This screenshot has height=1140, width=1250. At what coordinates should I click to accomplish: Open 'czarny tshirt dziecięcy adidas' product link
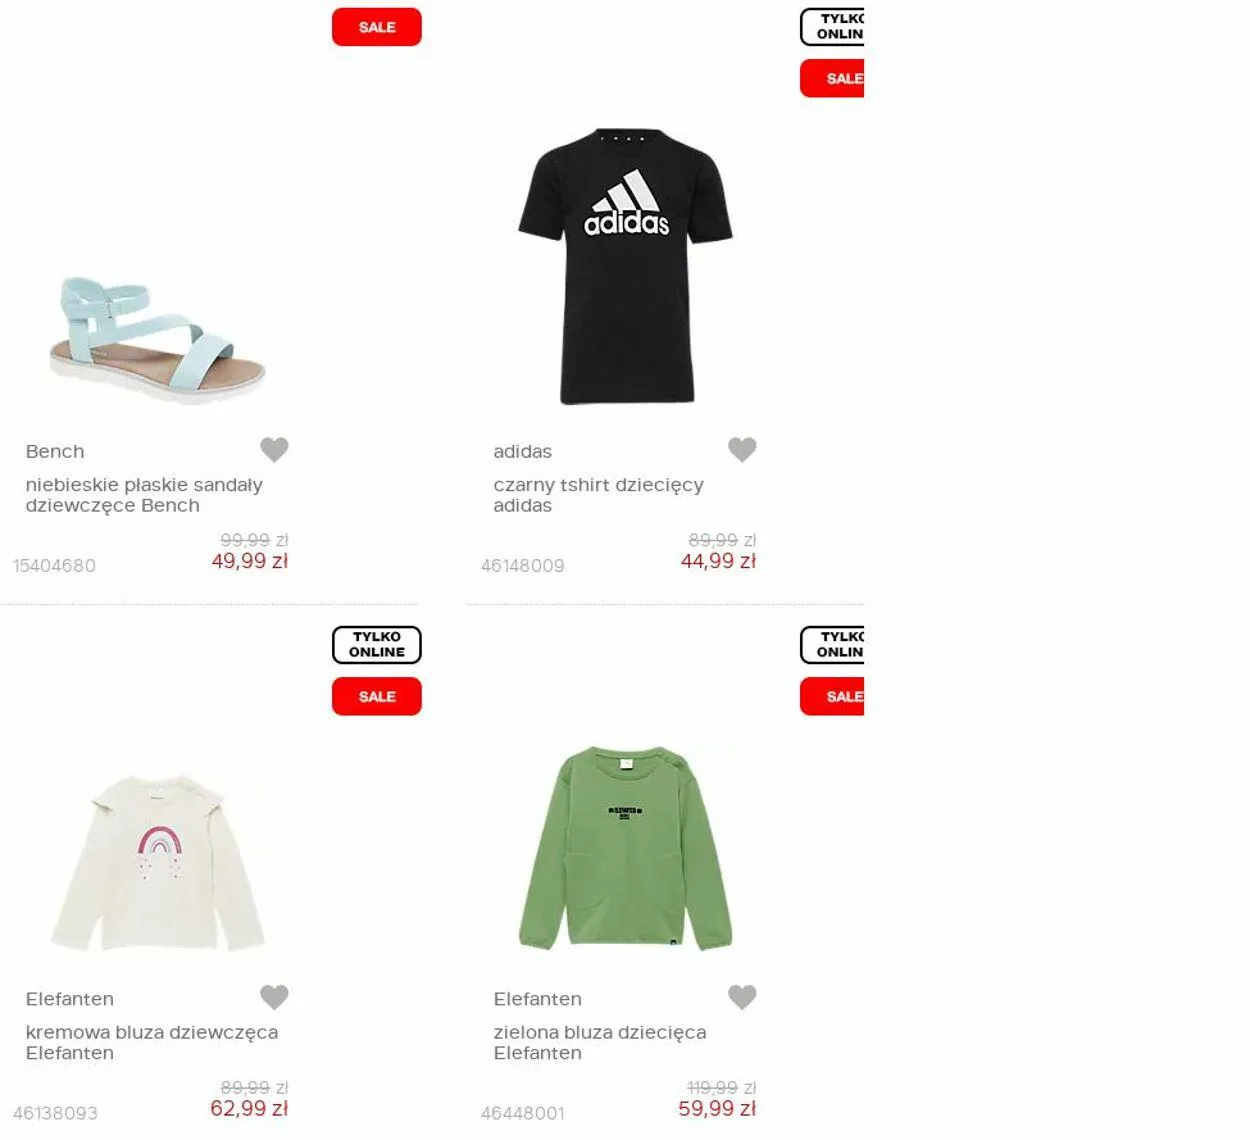tap(598, 495)
